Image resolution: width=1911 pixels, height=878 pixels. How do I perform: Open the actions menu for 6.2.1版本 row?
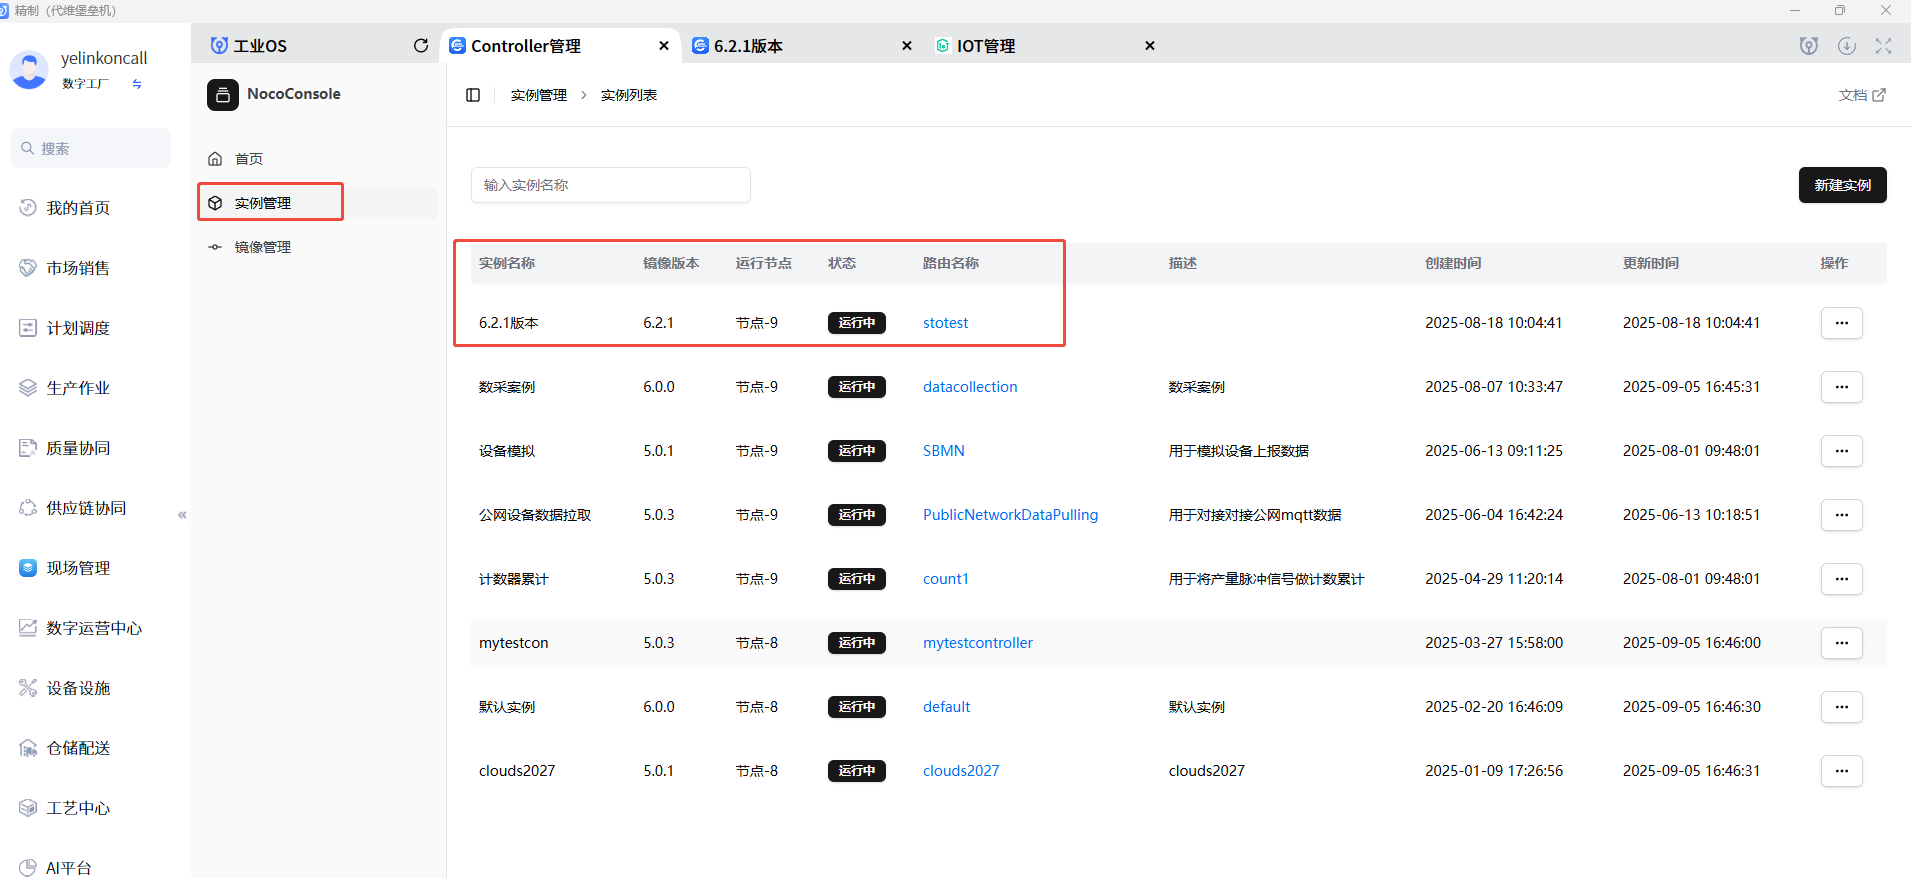click(x=1841, y=323)
